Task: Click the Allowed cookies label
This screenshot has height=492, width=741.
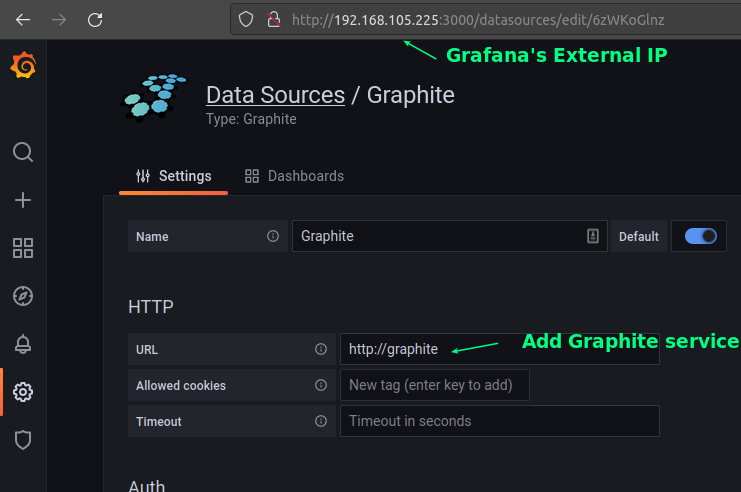Action: [181, 386]
